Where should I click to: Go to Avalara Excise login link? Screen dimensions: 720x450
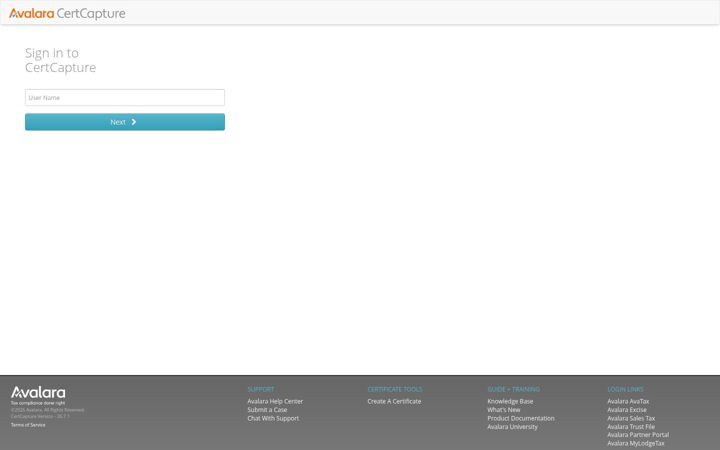tap(627, 410)
